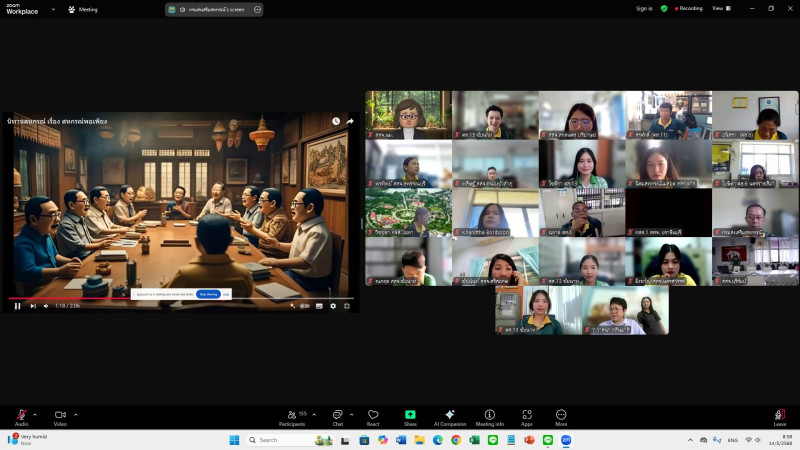Open the React heart menu
This screenshot has width=800, height=450.
[x=373, y=417]
